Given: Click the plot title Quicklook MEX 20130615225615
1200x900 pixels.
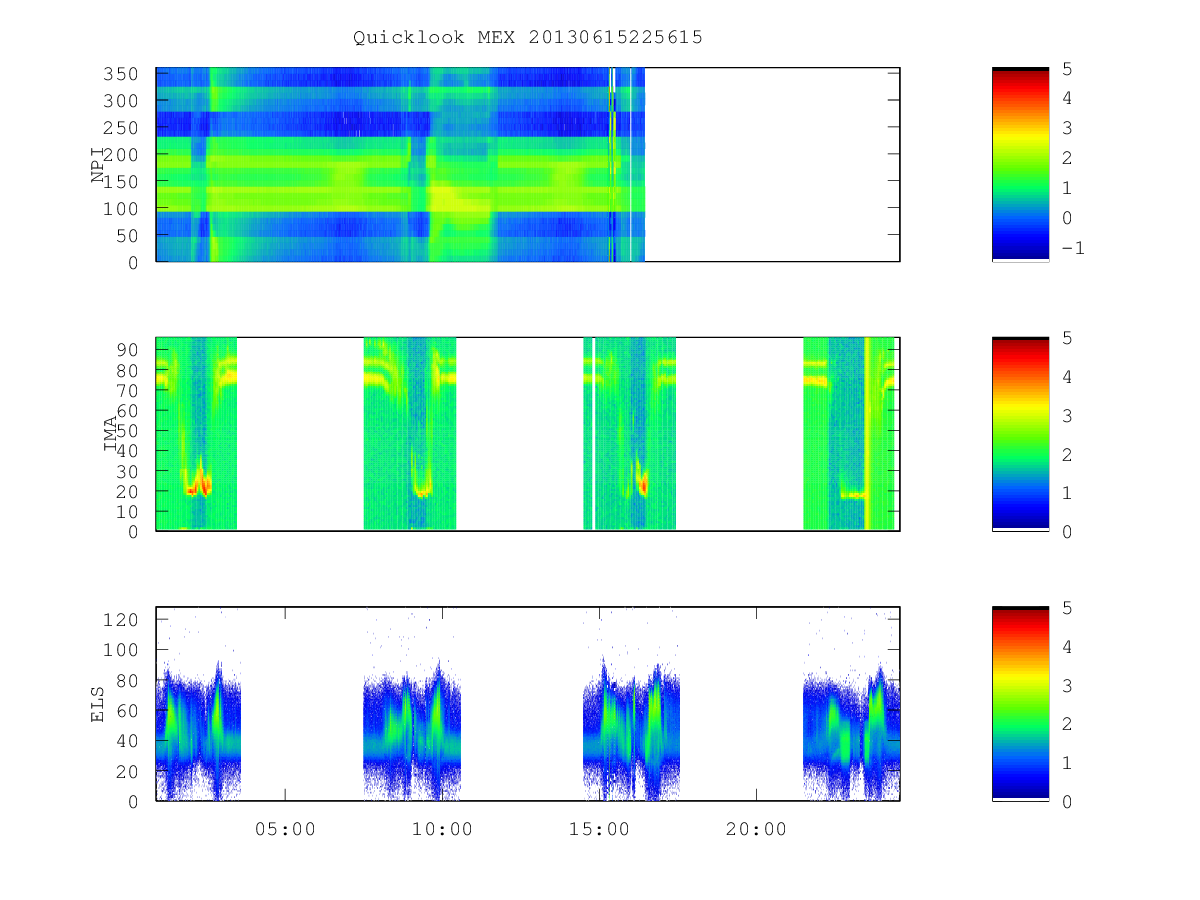Looking at the screenshot, I should tap(528, 37).
